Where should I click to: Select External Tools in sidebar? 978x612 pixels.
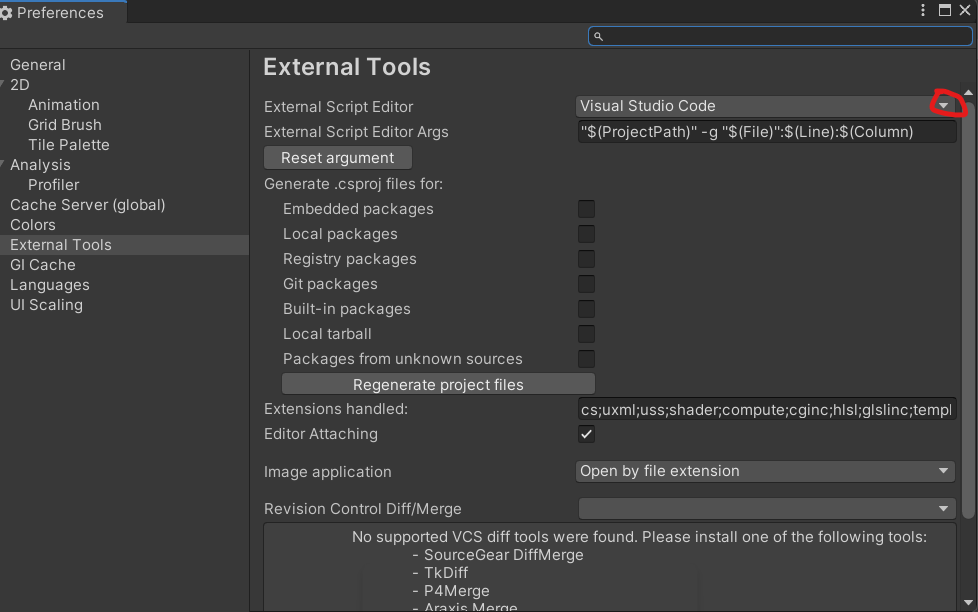(124, 245)
